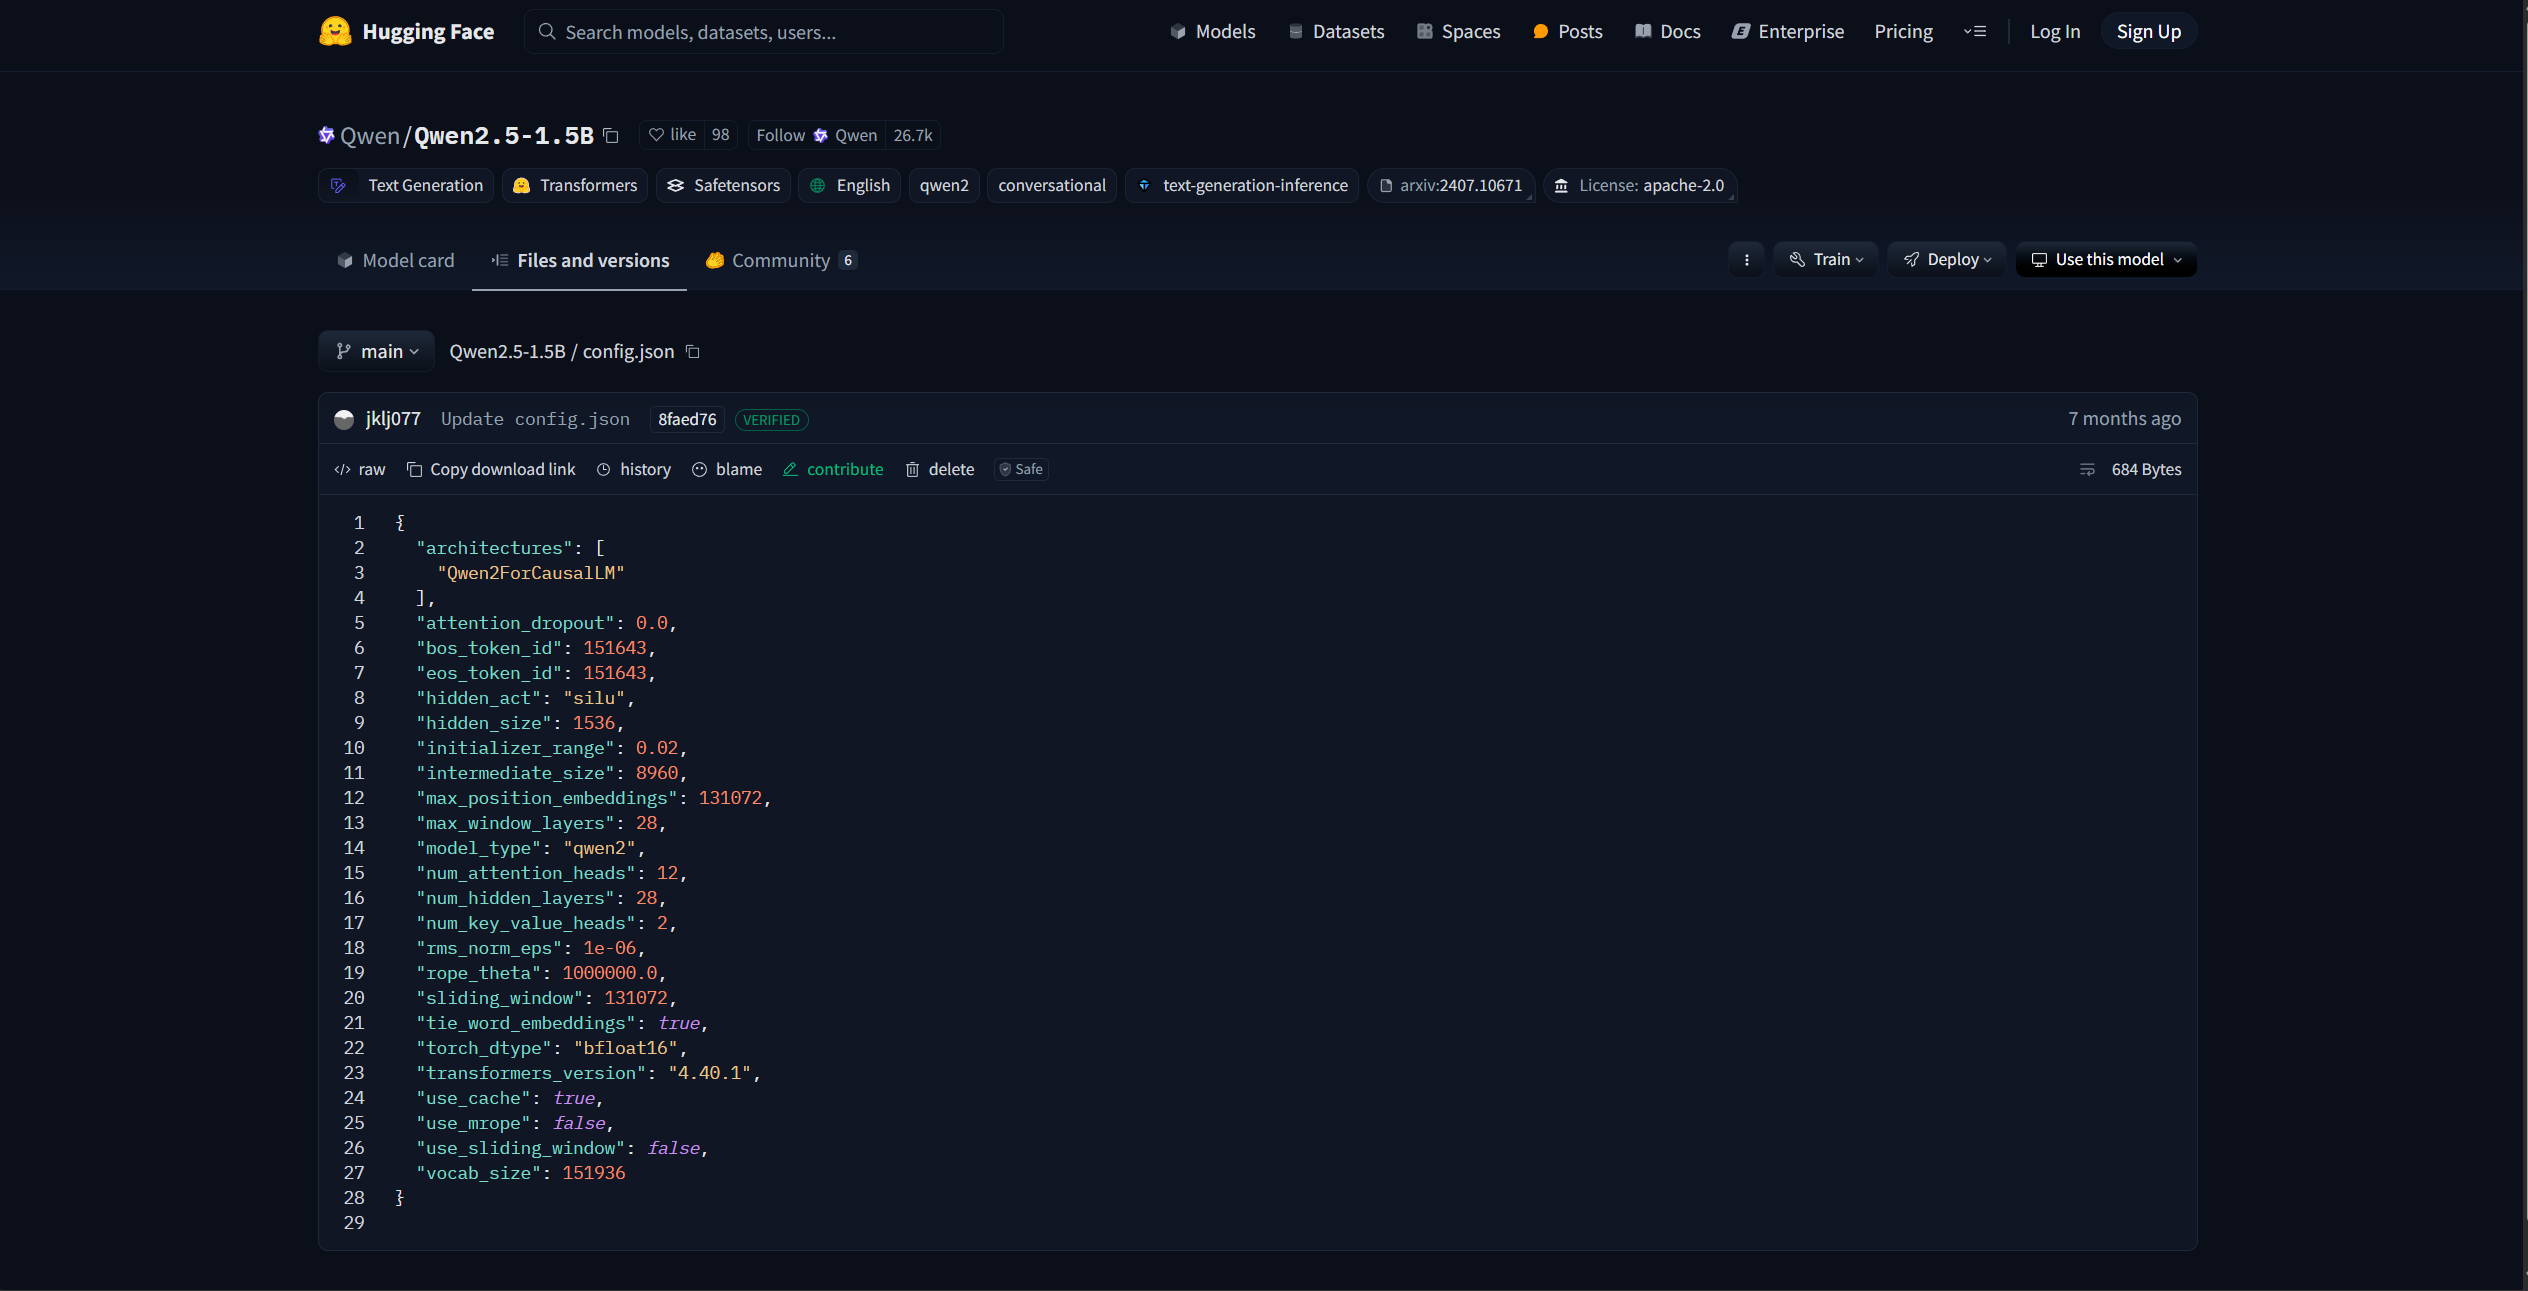Copy the config.json file path

click(691, 352)
